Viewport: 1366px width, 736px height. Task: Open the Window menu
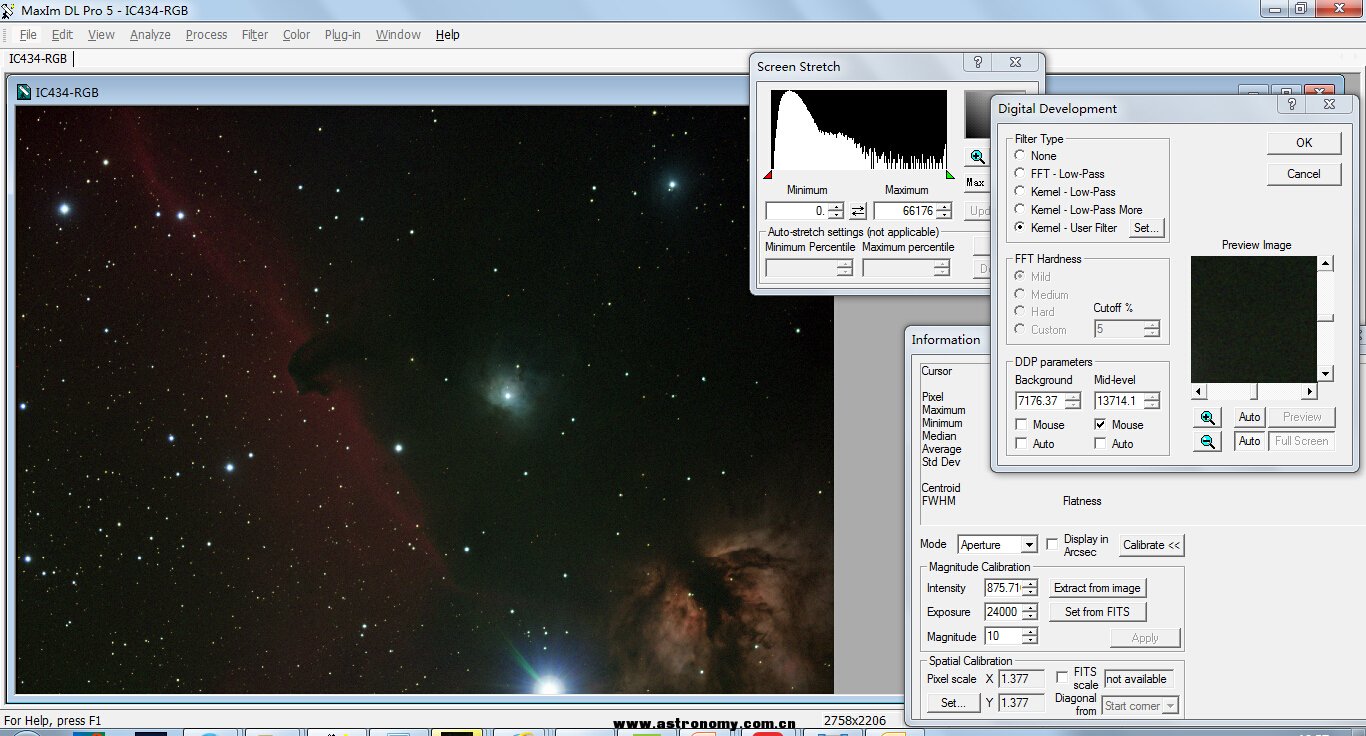398,35
